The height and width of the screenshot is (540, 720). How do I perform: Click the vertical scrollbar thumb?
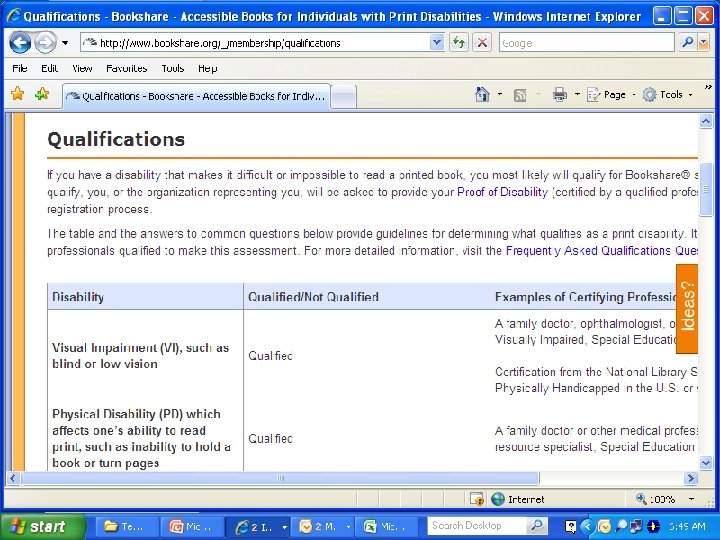point(706,189)
